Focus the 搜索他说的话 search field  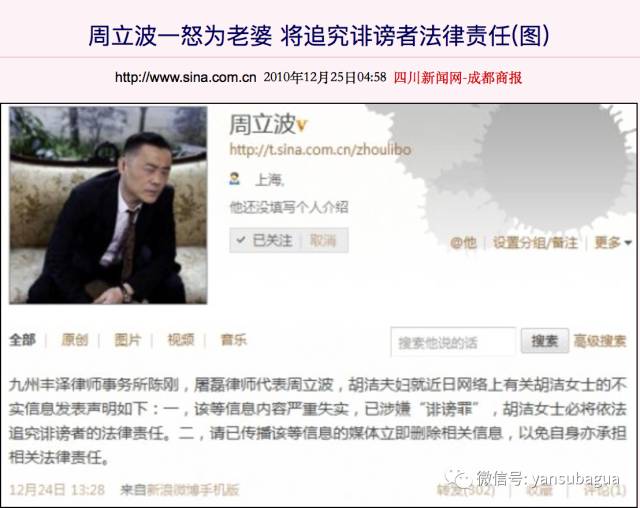pos(453,342)
